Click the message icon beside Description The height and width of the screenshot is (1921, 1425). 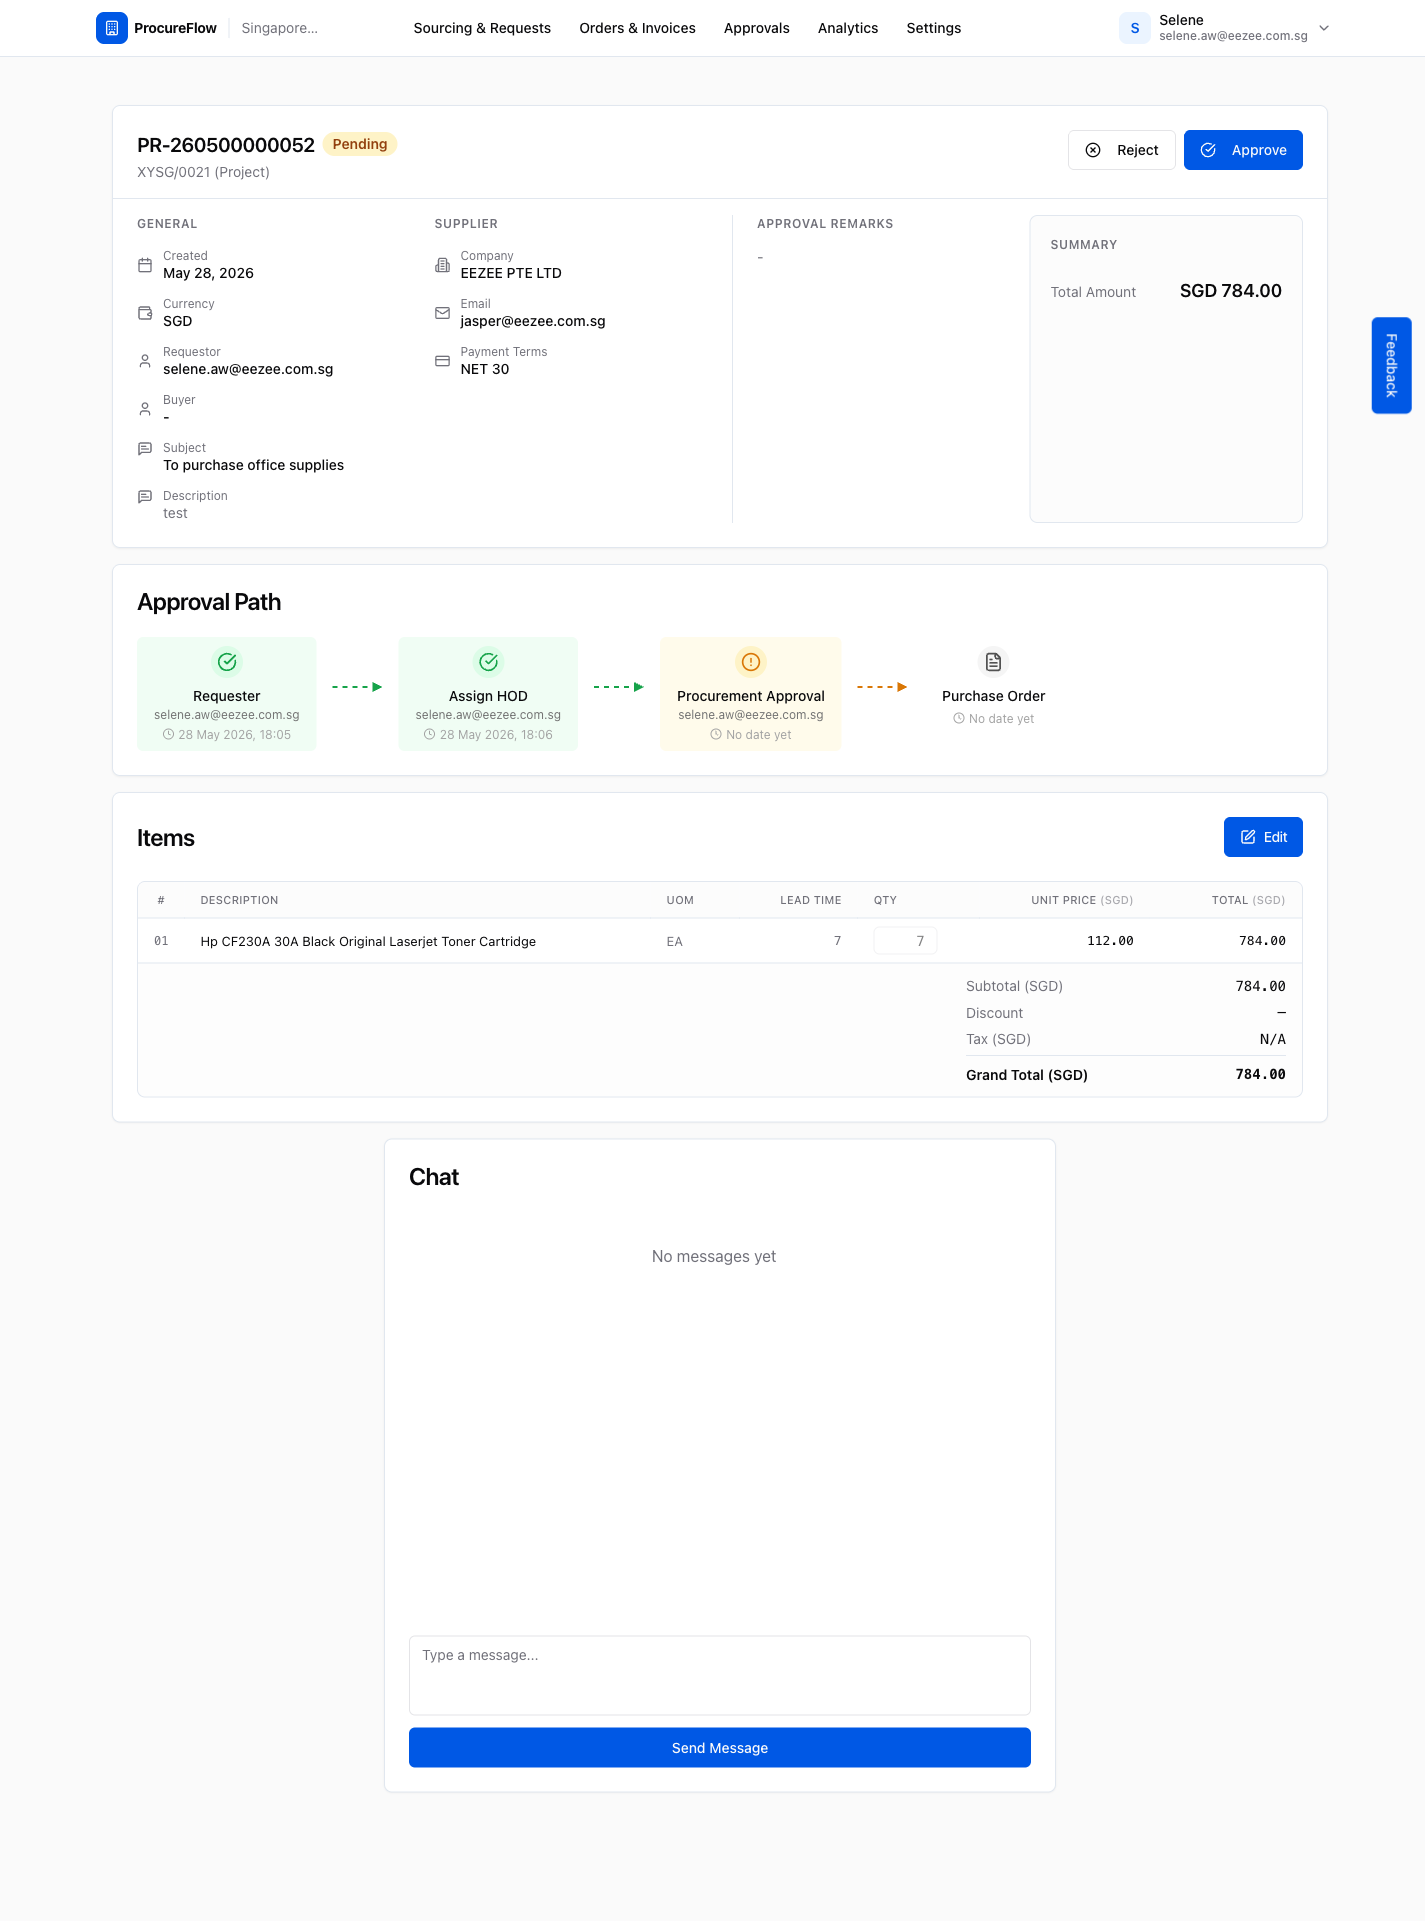click(145, 497)
